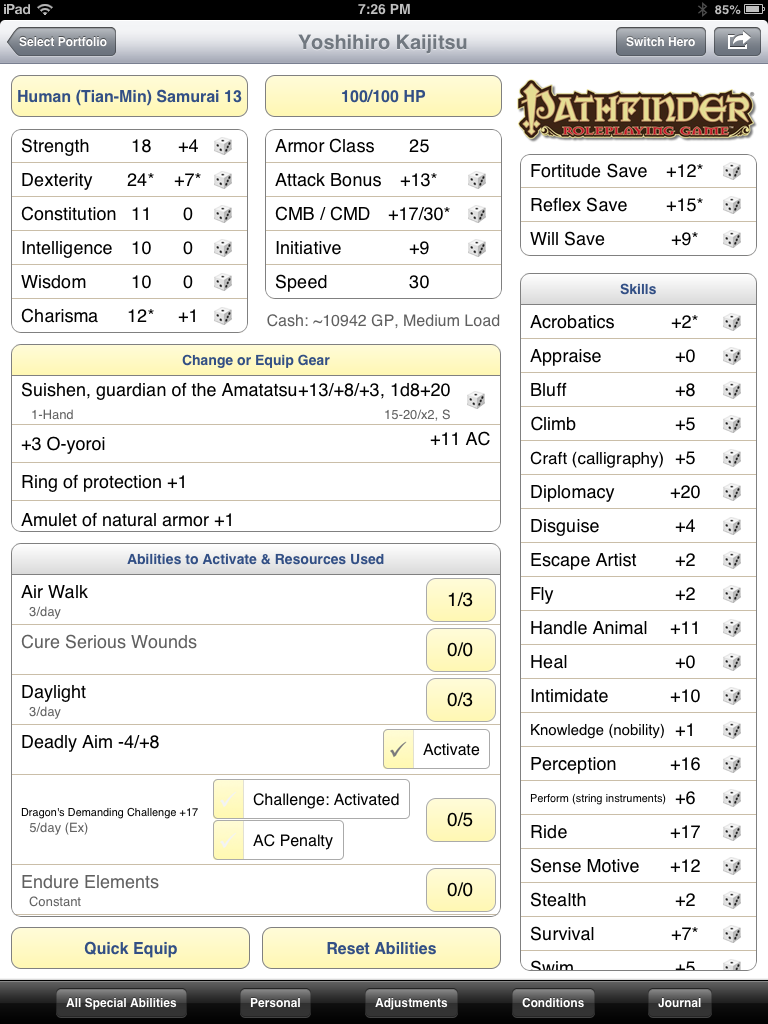Tap the 100/100 HP box
Viewport: 768px width, 1024px height.
click(x=383, y=97)
